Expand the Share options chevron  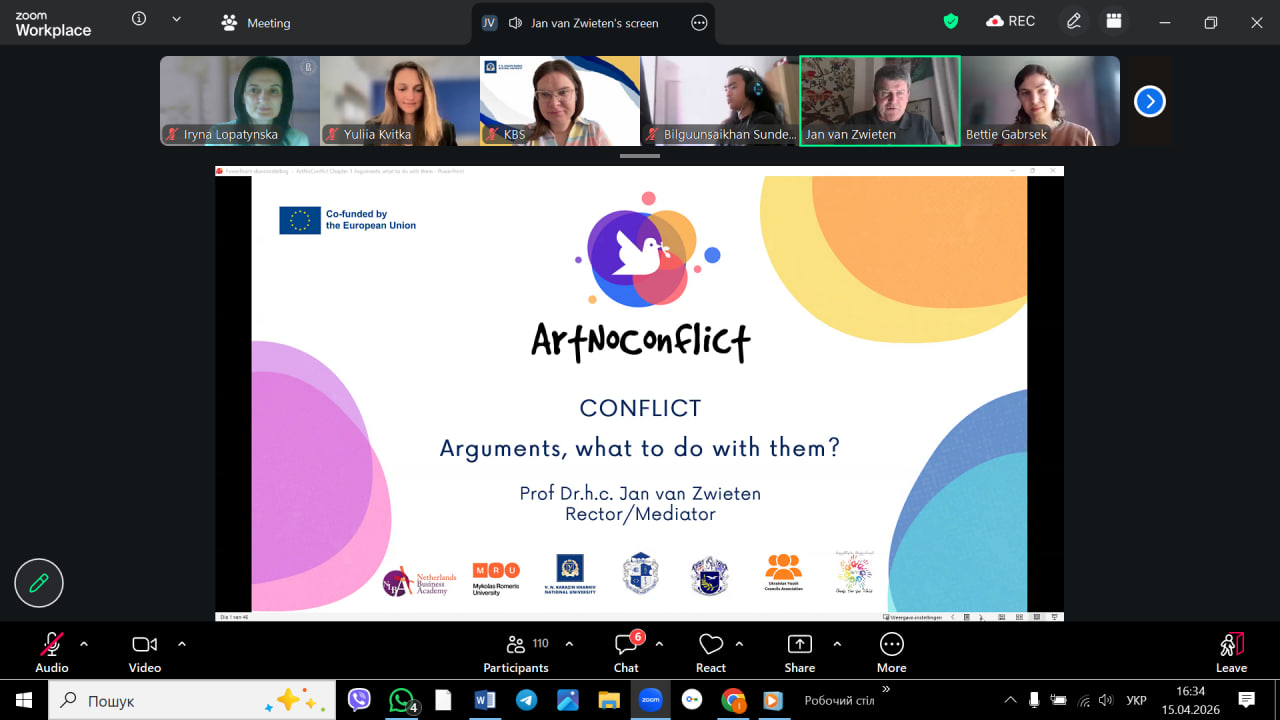(x=837, y=644)
